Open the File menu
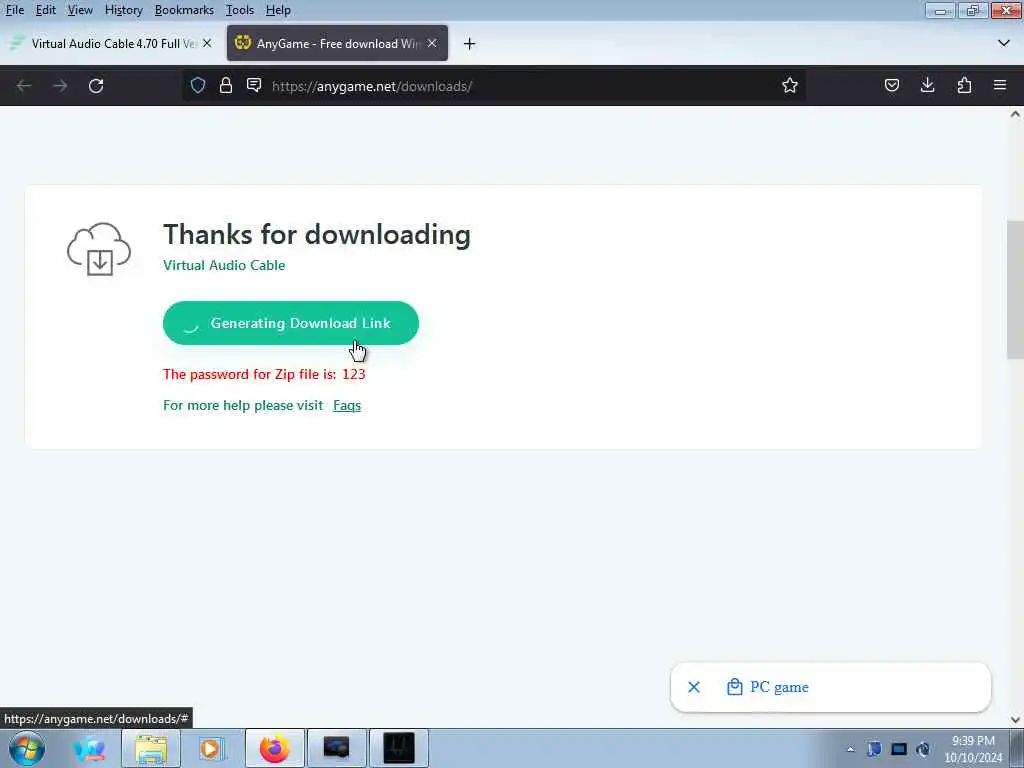Image resolution: width=1024 pixels, height=768 pixels. click(15, 10)
